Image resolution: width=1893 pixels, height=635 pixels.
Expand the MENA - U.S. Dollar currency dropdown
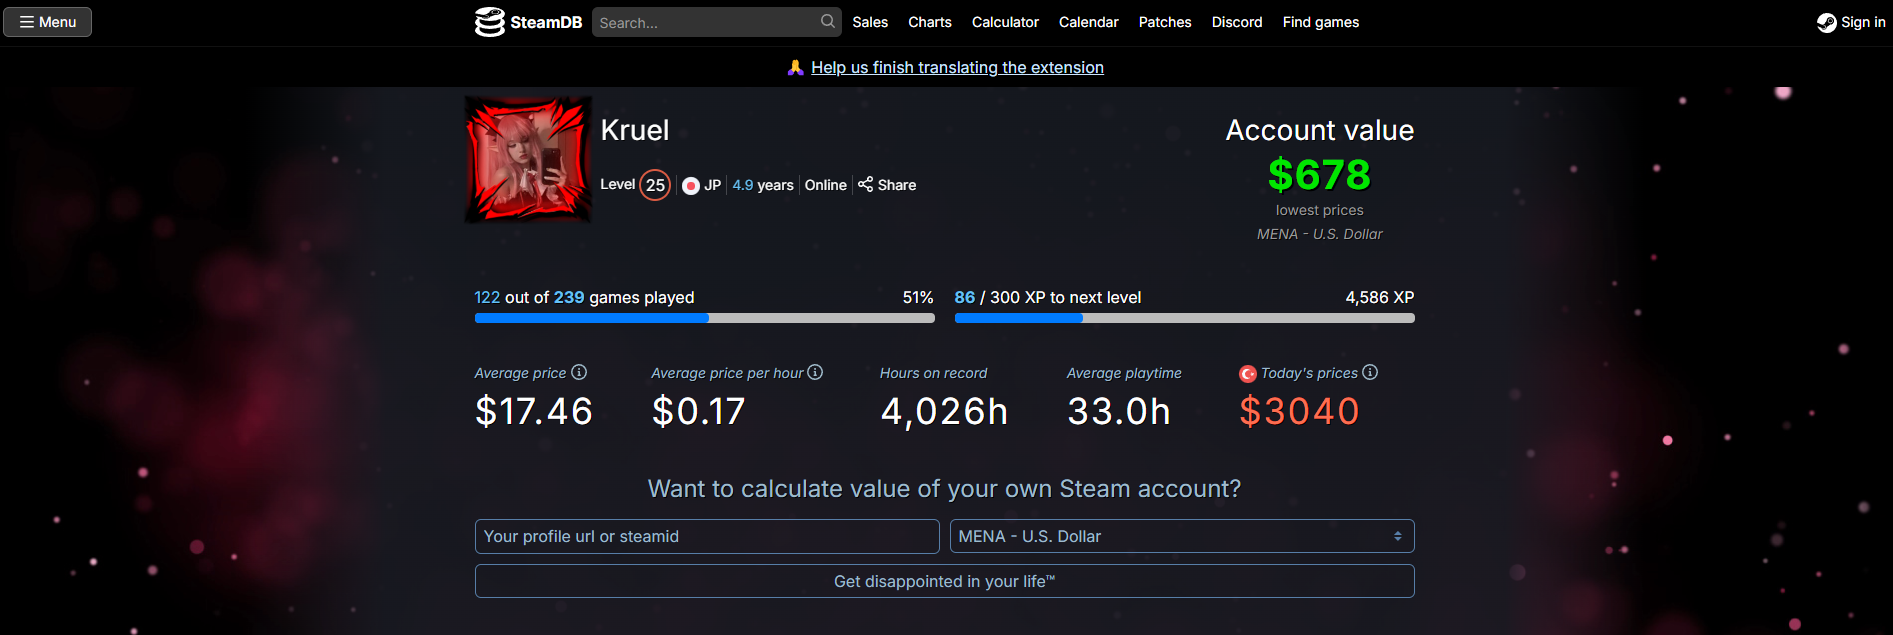pos(1182,536)
